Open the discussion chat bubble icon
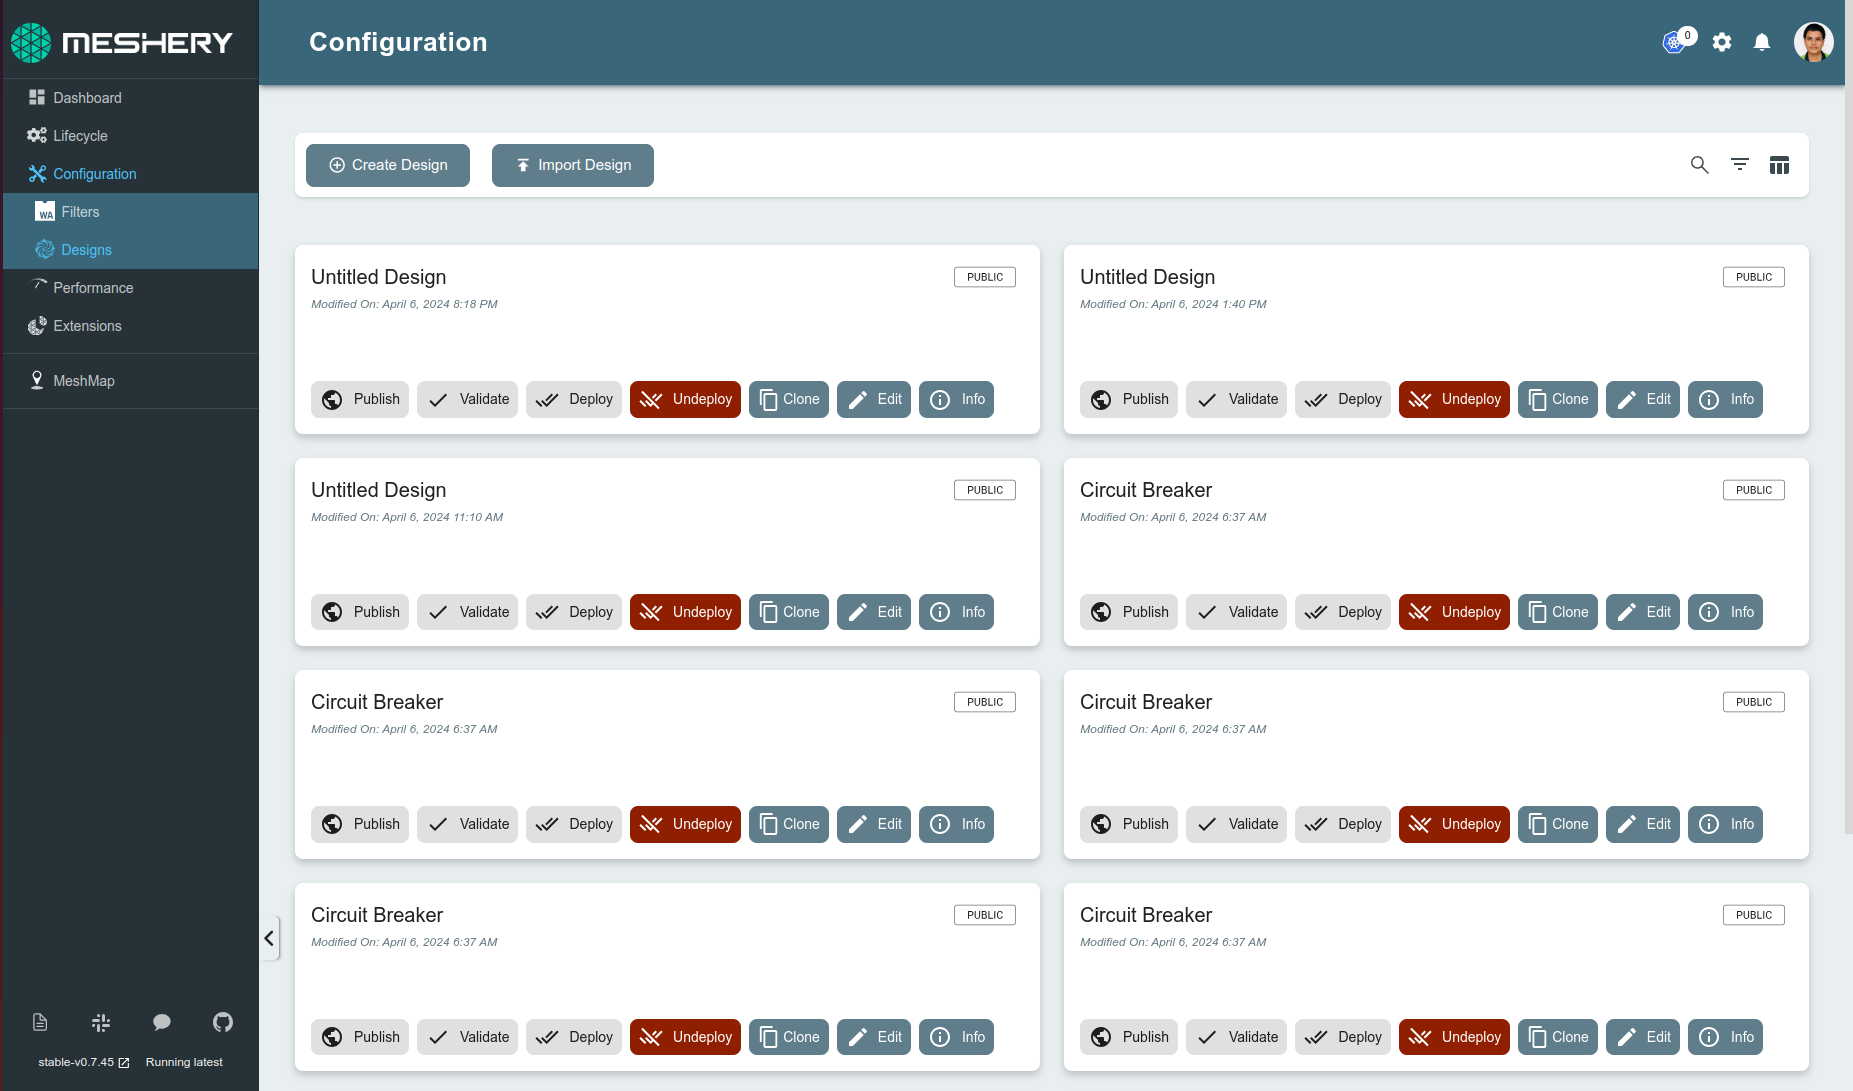This screenshot has height=1091, width=1853. coord(162,1022)
